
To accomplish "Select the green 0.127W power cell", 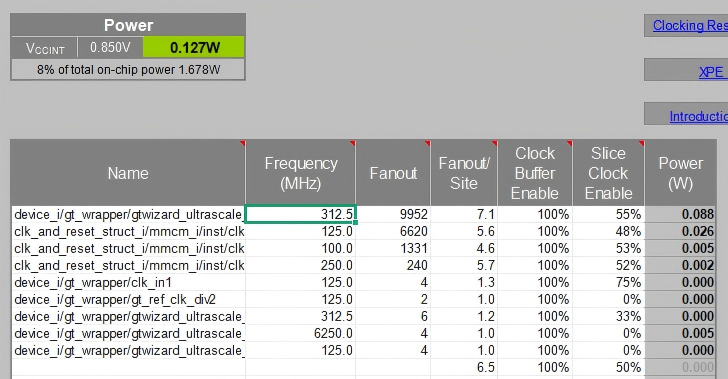I will click(194, 47).
